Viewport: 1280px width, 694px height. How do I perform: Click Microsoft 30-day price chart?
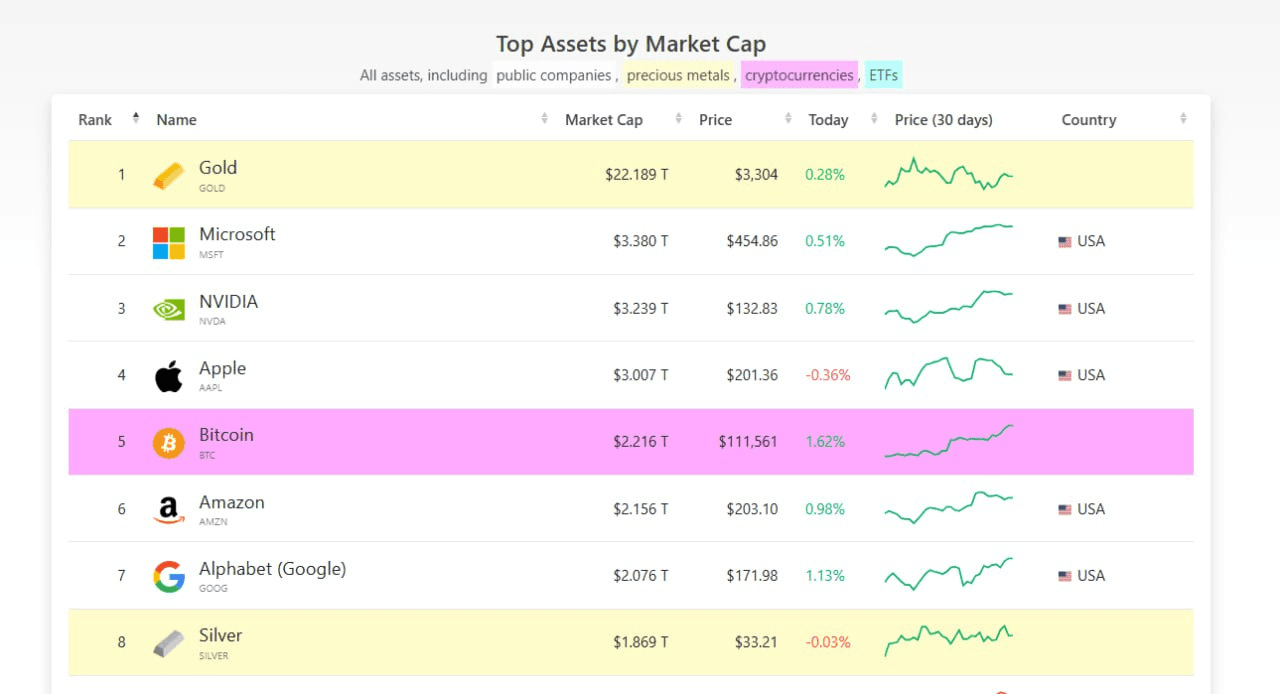949,241
